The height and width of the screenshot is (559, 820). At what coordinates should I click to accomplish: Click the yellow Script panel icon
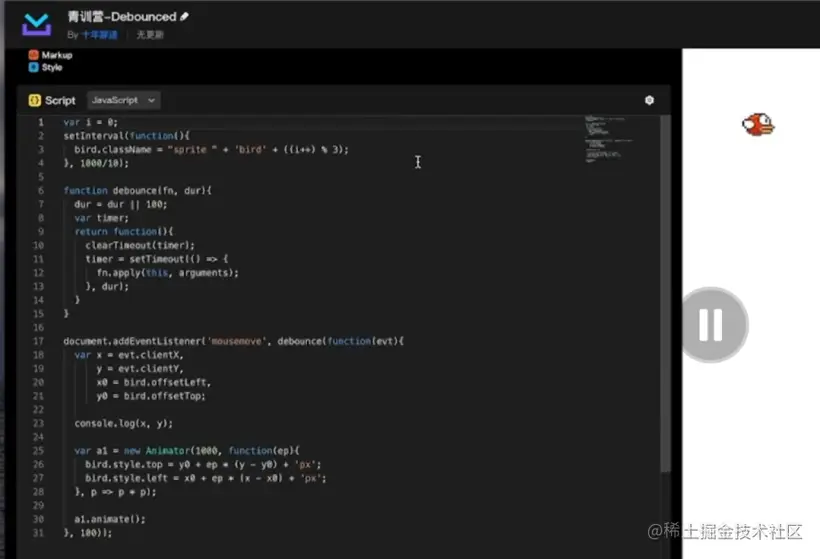(35, 100)
